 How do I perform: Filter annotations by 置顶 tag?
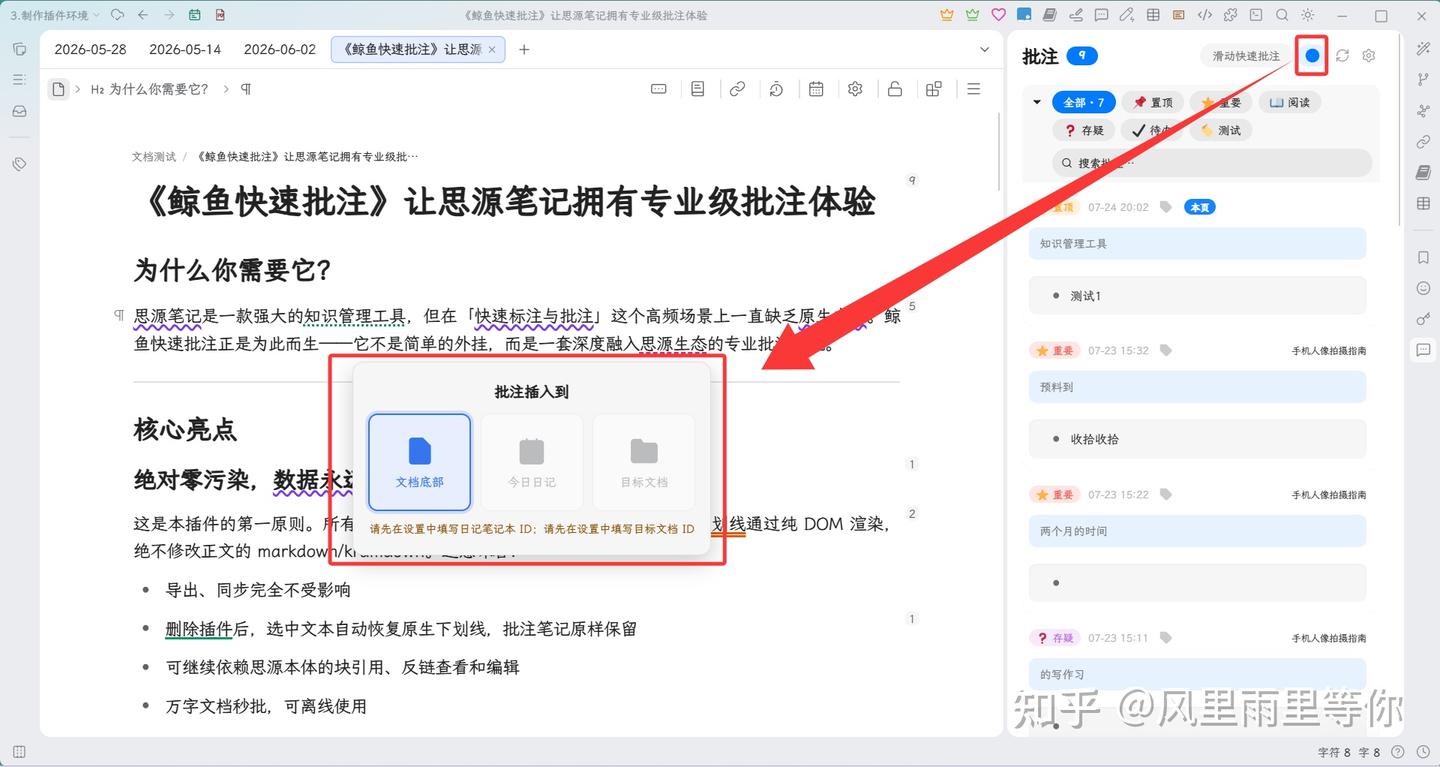pos(1153,102)
